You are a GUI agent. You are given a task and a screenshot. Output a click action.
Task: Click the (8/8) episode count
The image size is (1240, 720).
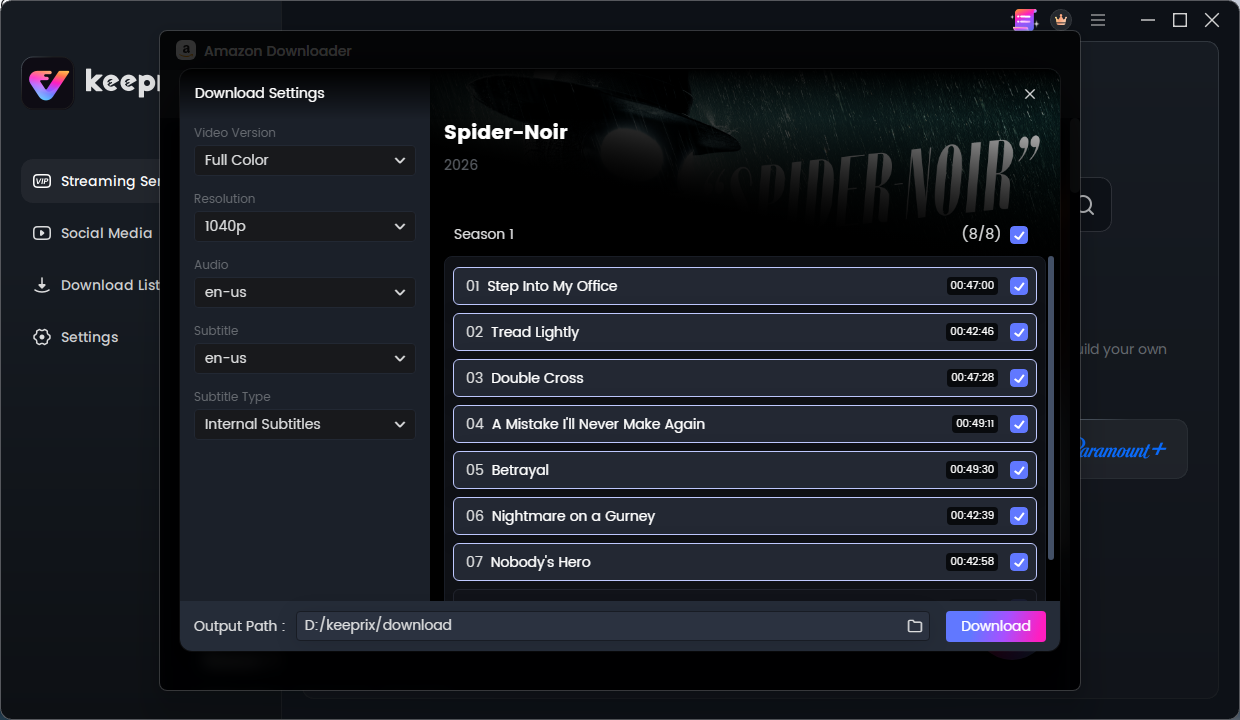[981, 234]
